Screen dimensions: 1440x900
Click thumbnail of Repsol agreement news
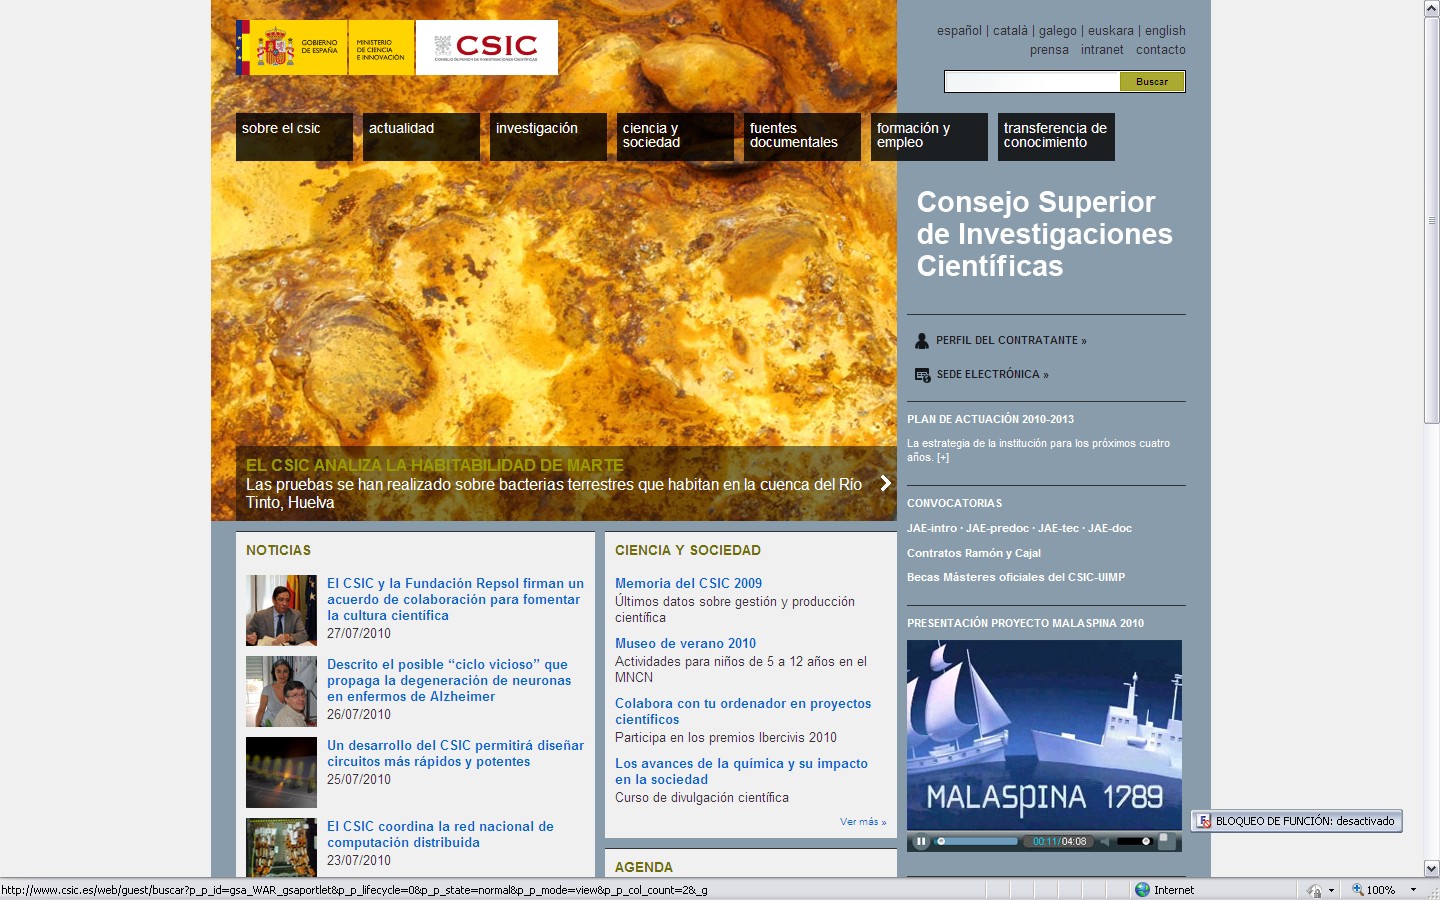pos(281,610)
